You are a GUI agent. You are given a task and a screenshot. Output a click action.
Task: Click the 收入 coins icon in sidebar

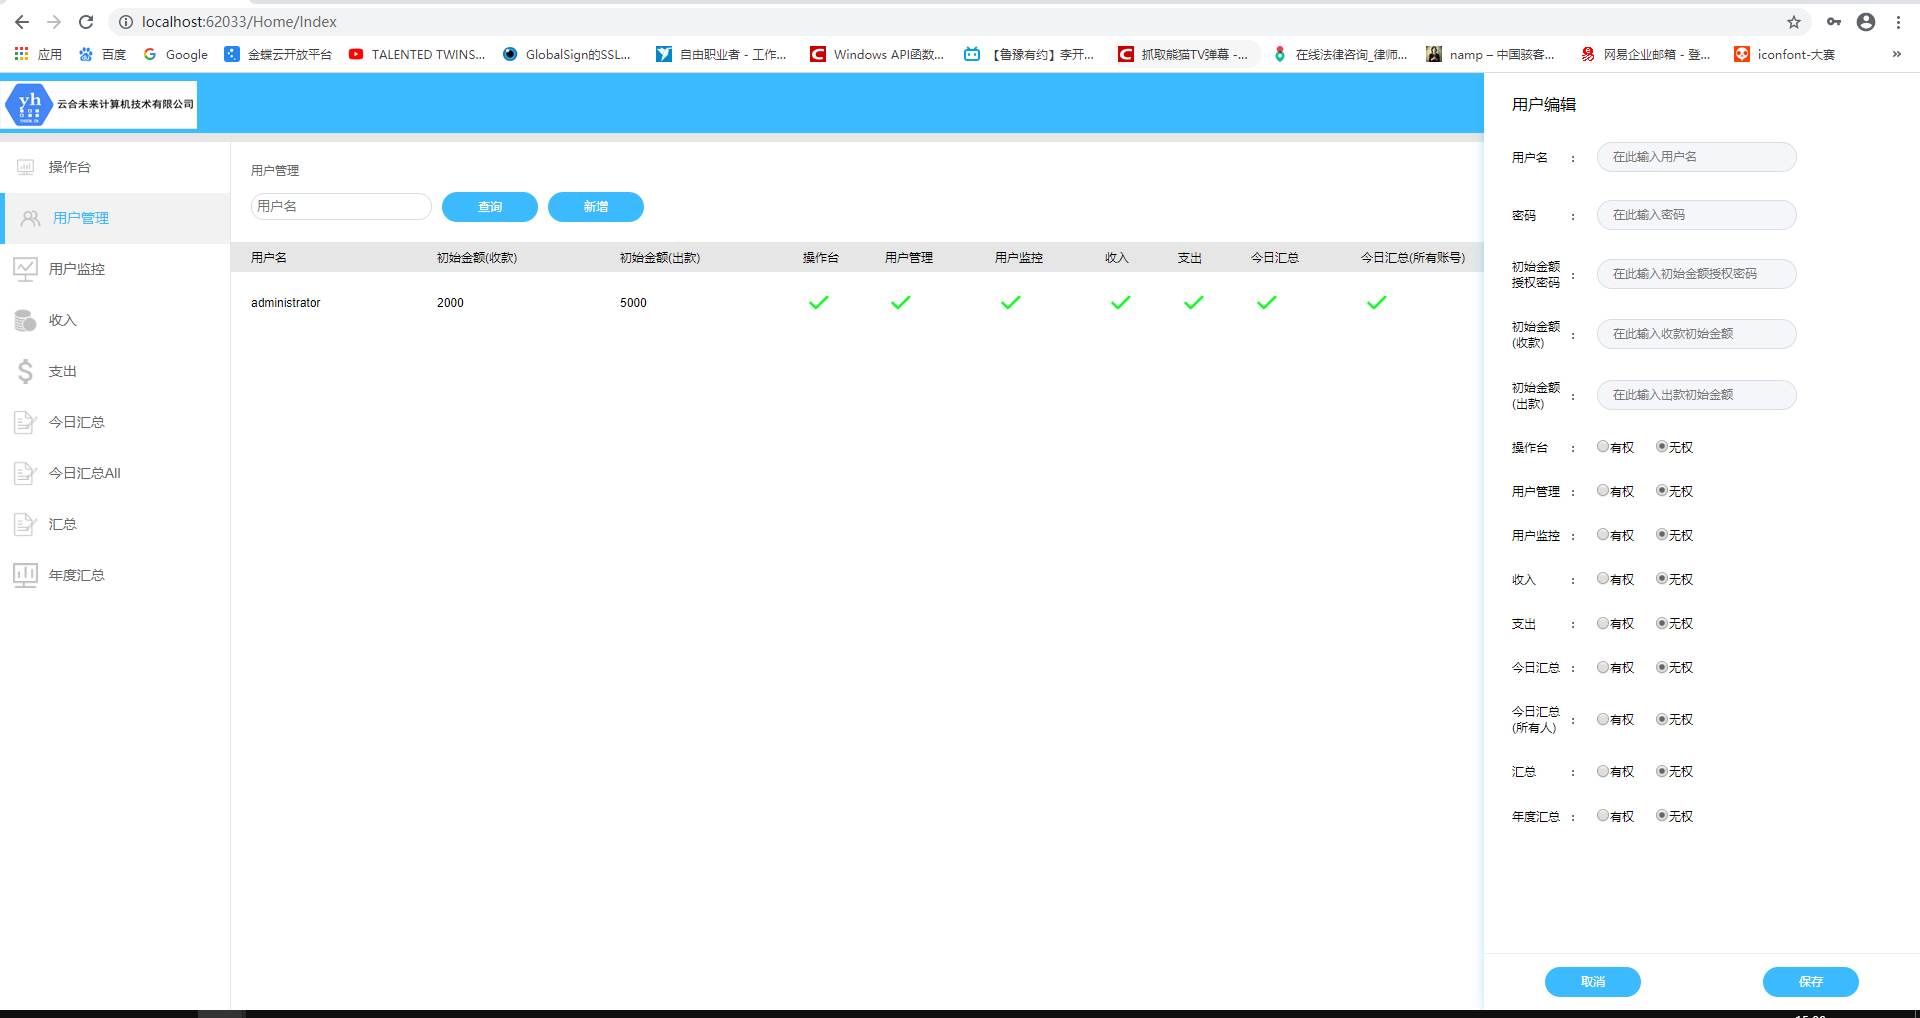click(25, 320)
